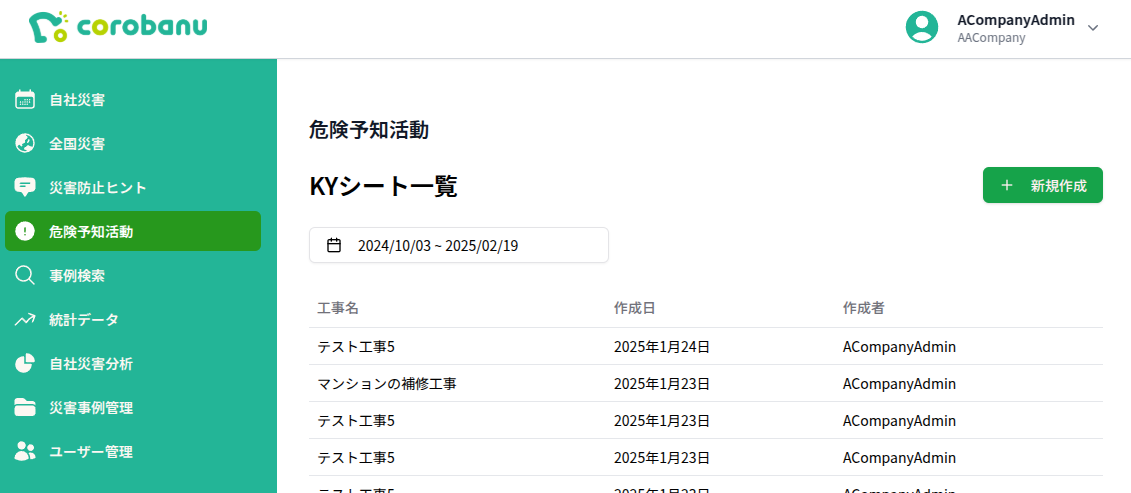This screenshot has width=1131, height=493.
Task: Click the 2025年1月24日 date cell
Action: point(662,347)
